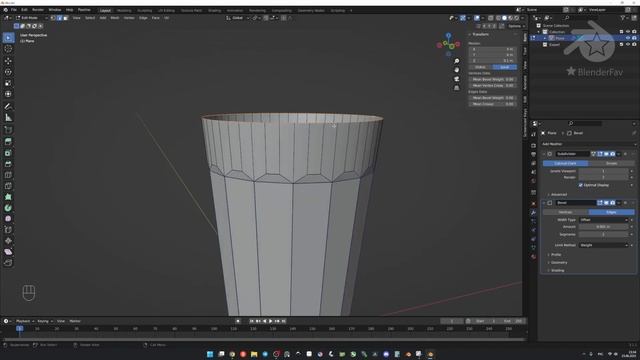Set Bevel to affect Vertices
640x360 pixels.
click(x=565, y=212)
